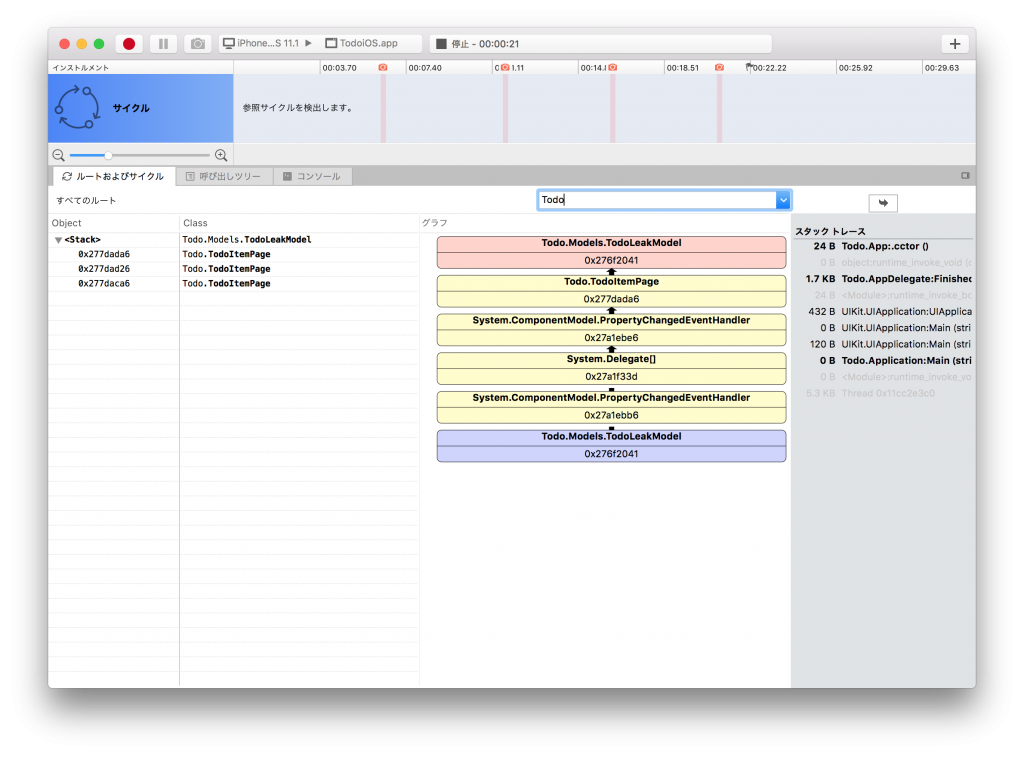
Task: Select object row 0x277daca6
Action: pos(104,283)
